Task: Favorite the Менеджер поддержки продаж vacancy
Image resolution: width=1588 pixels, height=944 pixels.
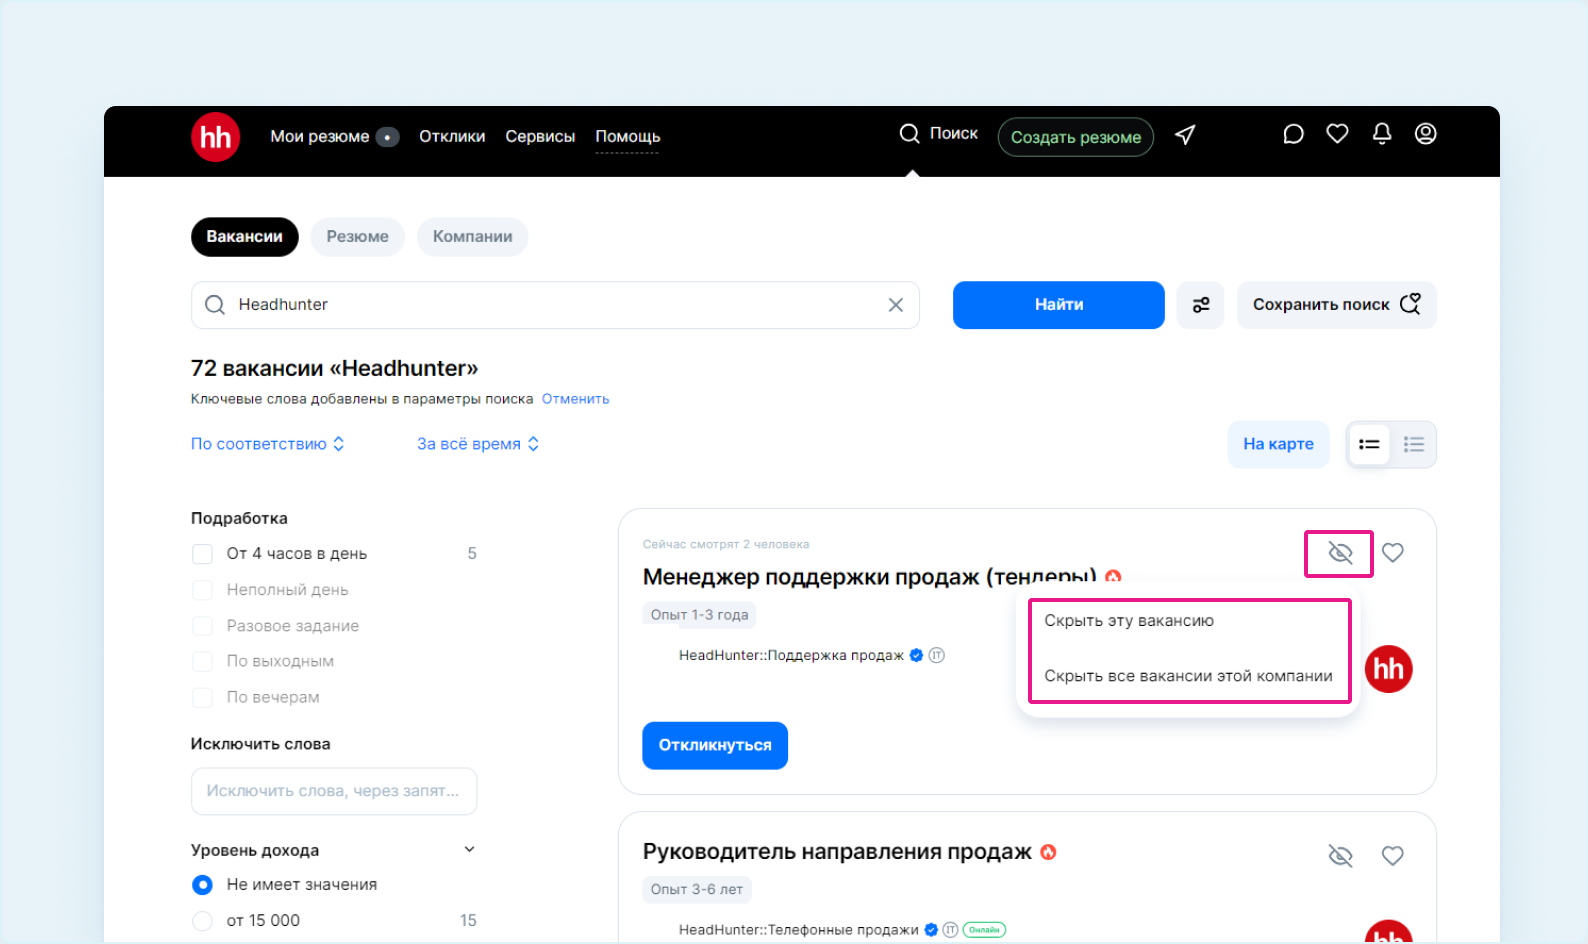Action: [1393, 553]
